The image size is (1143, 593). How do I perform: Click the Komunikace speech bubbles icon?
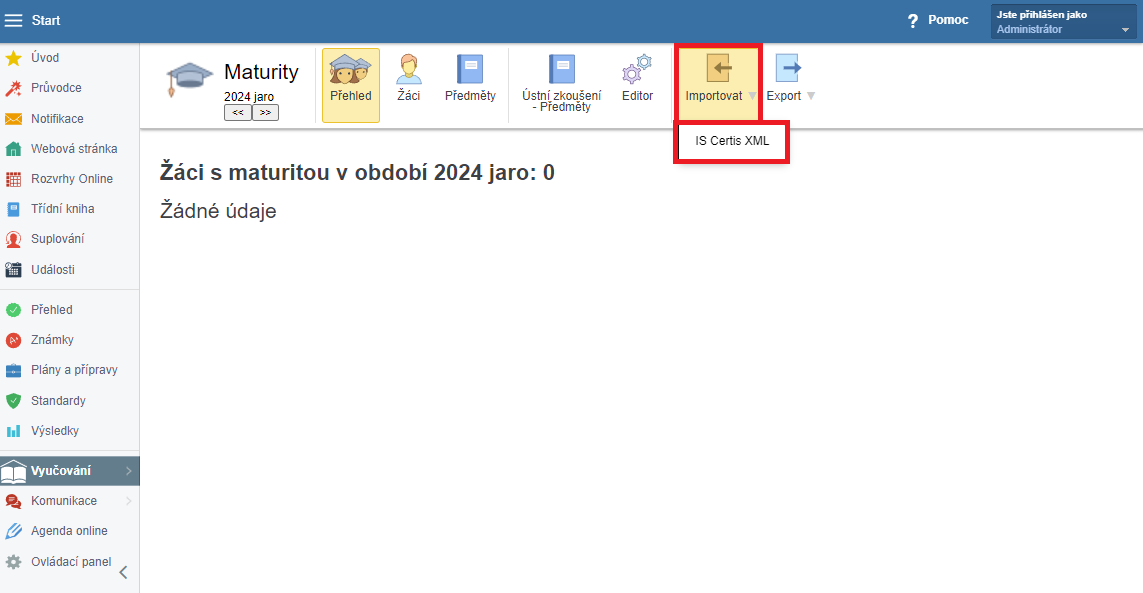click(x=13, y=501)
